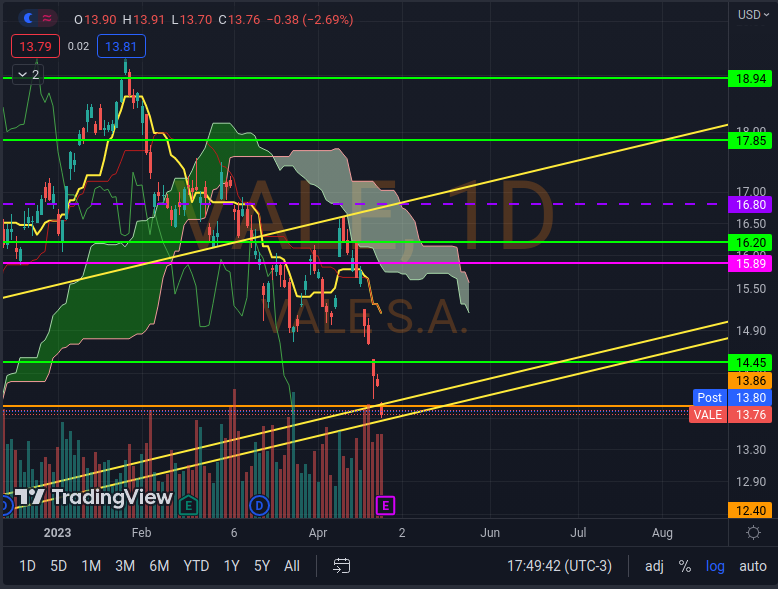This screenshot has width=778, height=589.
Task: Open the magenta E earnings marker
Action: click(x=386, y=506)
